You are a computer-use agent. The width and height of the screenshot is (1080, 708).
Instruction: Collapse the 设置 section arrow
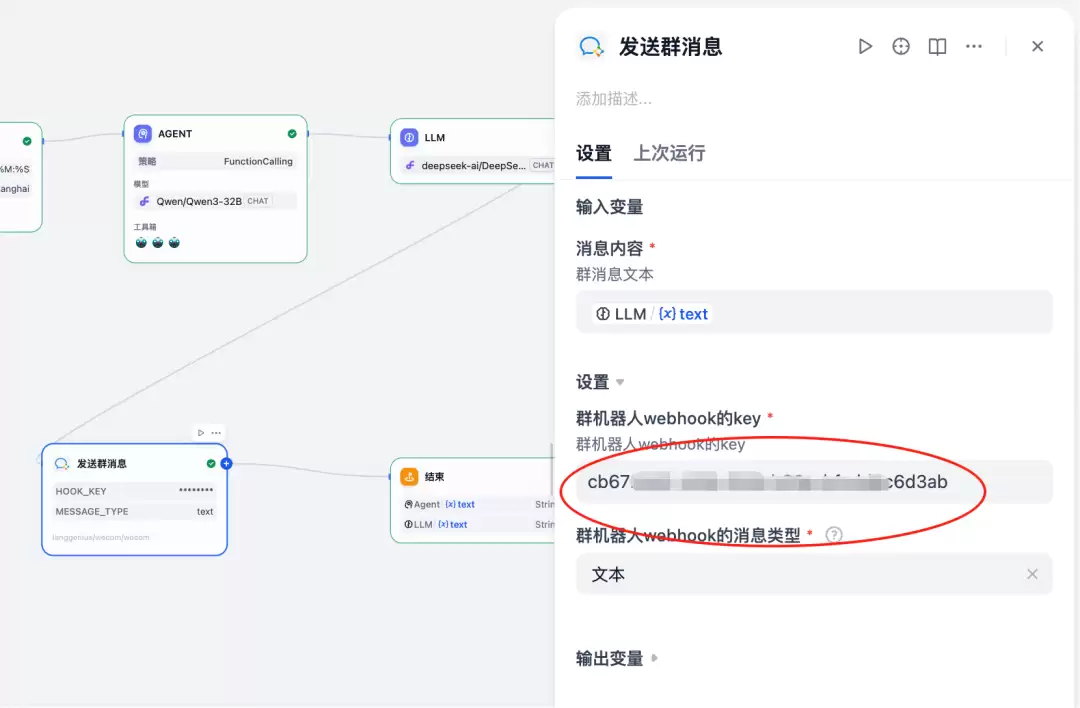tap(620, 382)
